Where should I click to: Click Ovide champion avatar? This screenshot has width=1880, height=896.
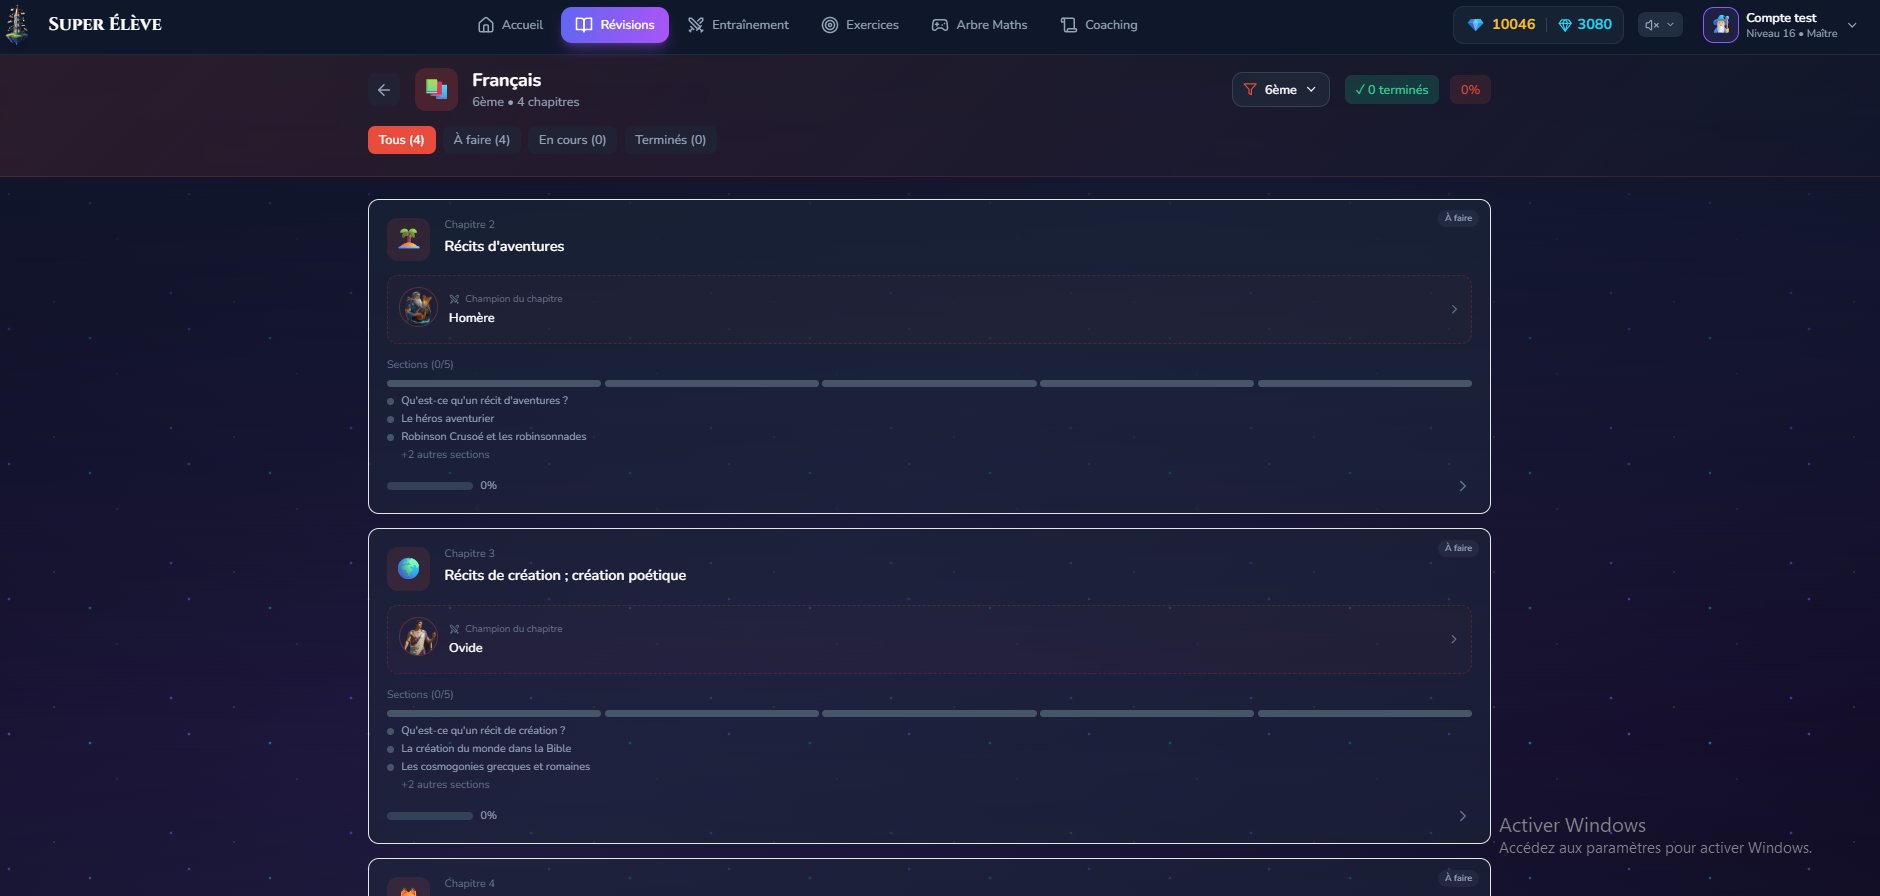418,638
